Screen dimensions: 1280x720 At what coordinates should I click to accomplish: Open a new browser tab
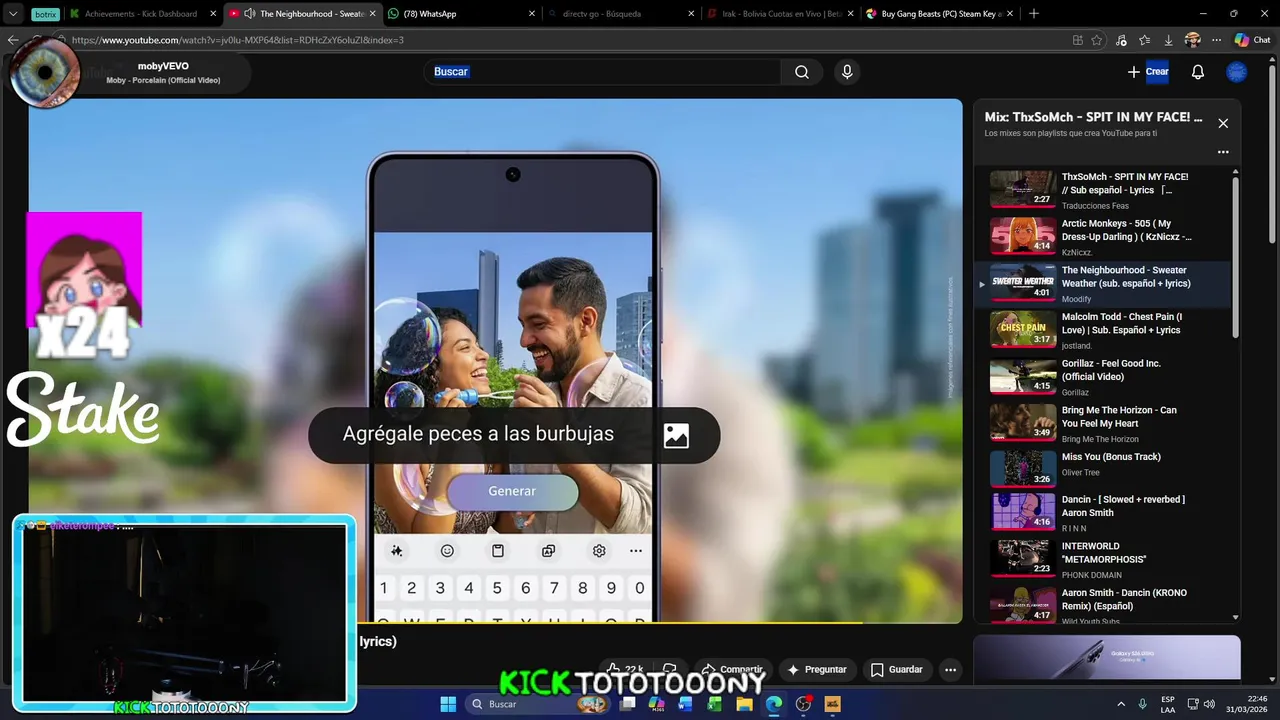(1034, 14)
